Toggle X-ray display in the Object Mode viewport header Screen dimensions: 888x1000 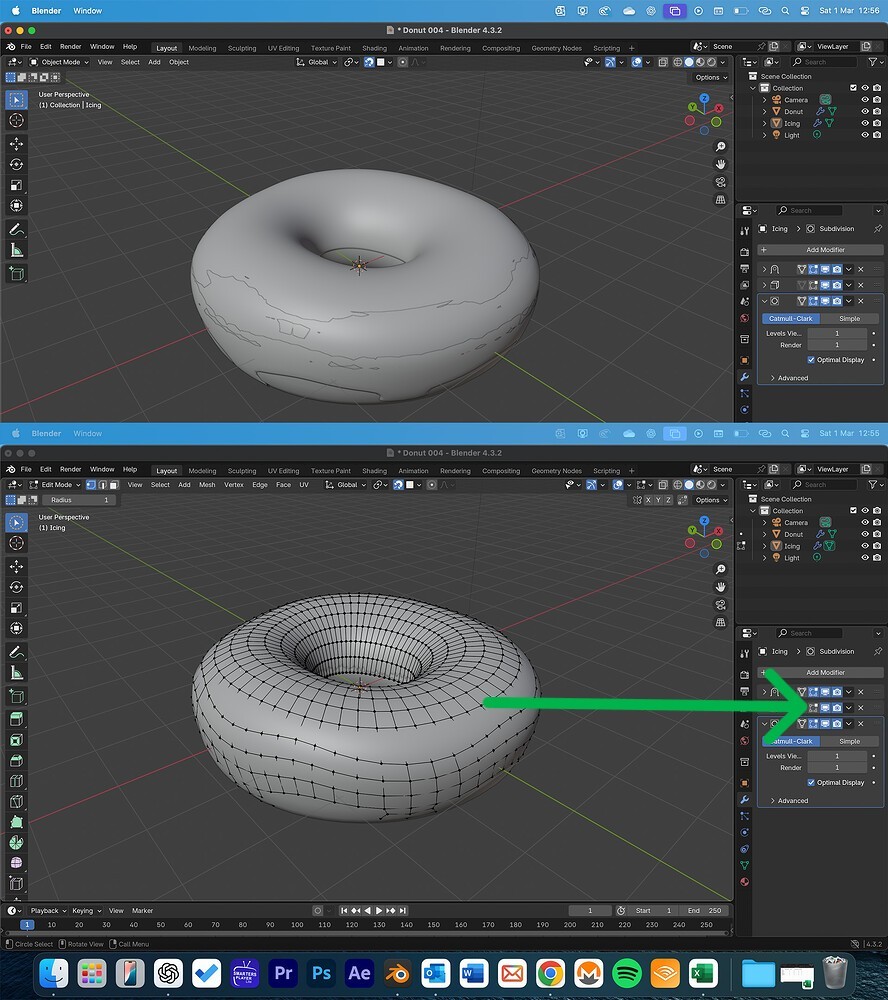663,62
